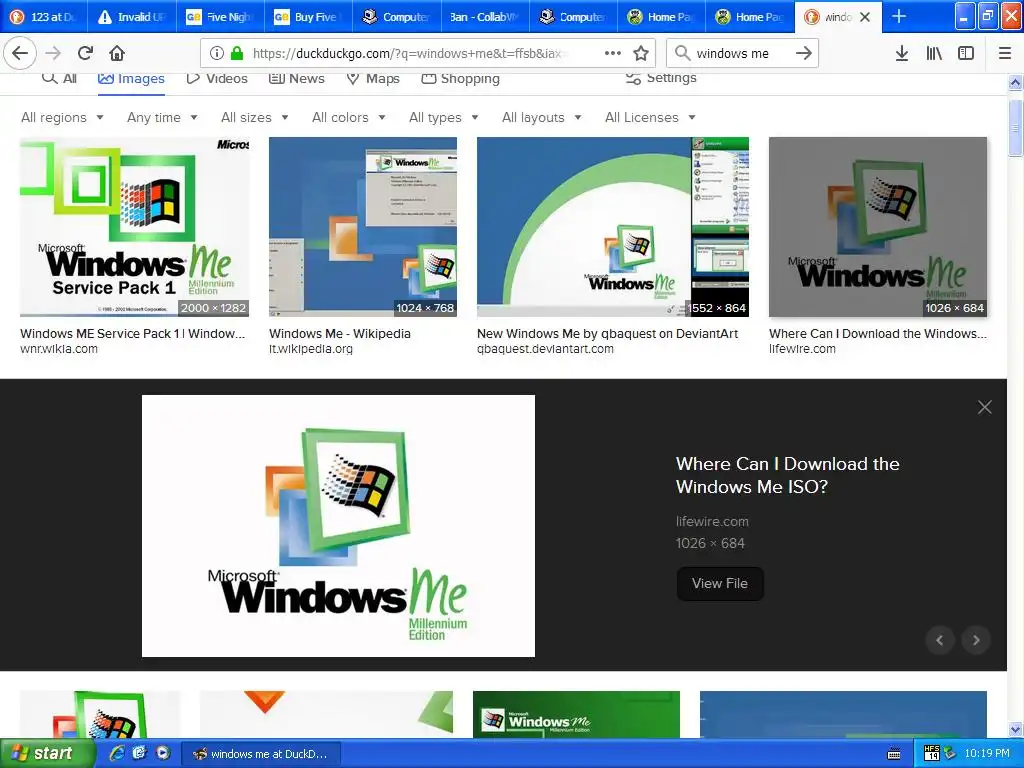This screenshot has width=1024, height=768.
Task: Click the green secure padlock icon
Action: pyautogui.click(x=237, y=53)
